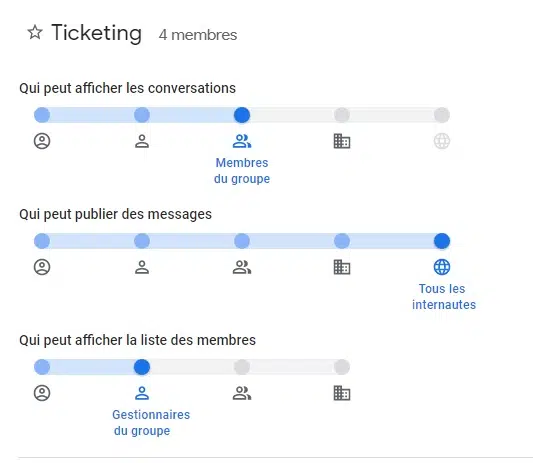Viewport: 533px width, 463px height.
Task: Click organization building icon under member list
Action: pyautogui.click(x=342, y=393)
